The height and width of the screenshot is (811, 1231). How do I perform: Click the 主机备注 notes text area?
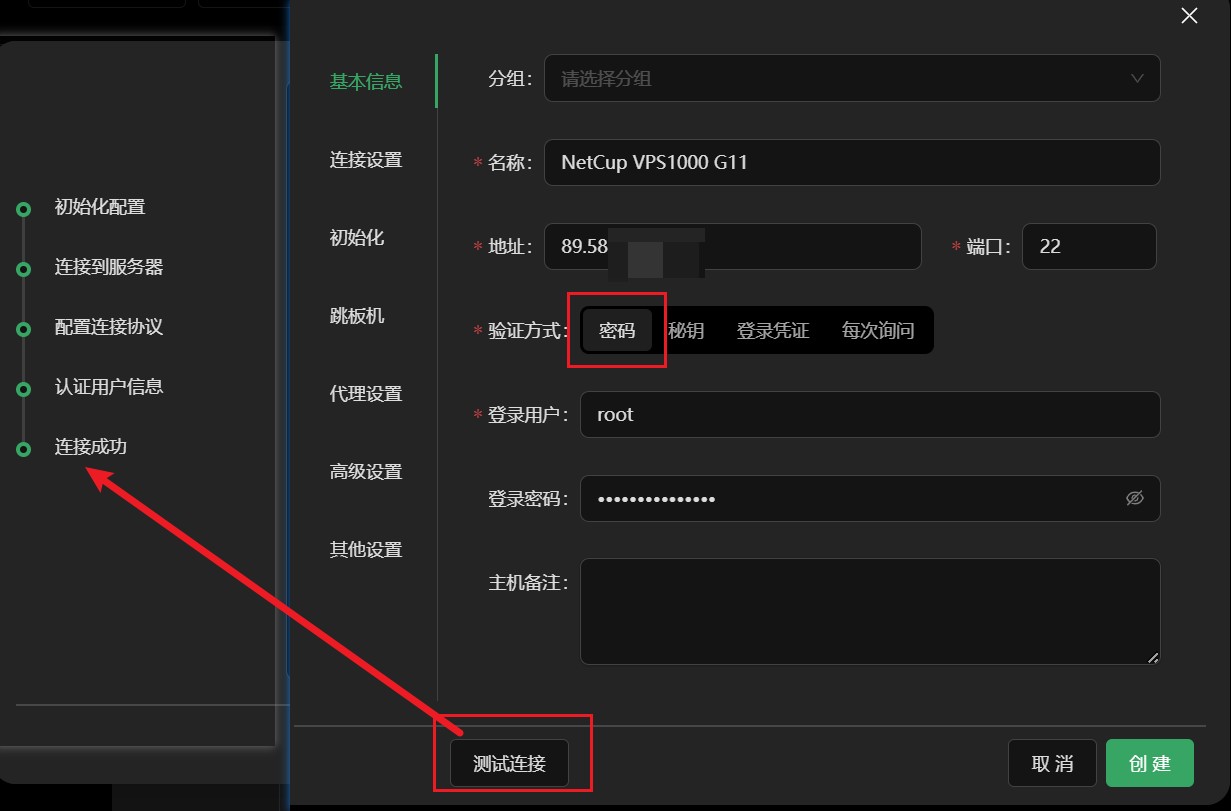pyautogui.click(x=869, y=610)
